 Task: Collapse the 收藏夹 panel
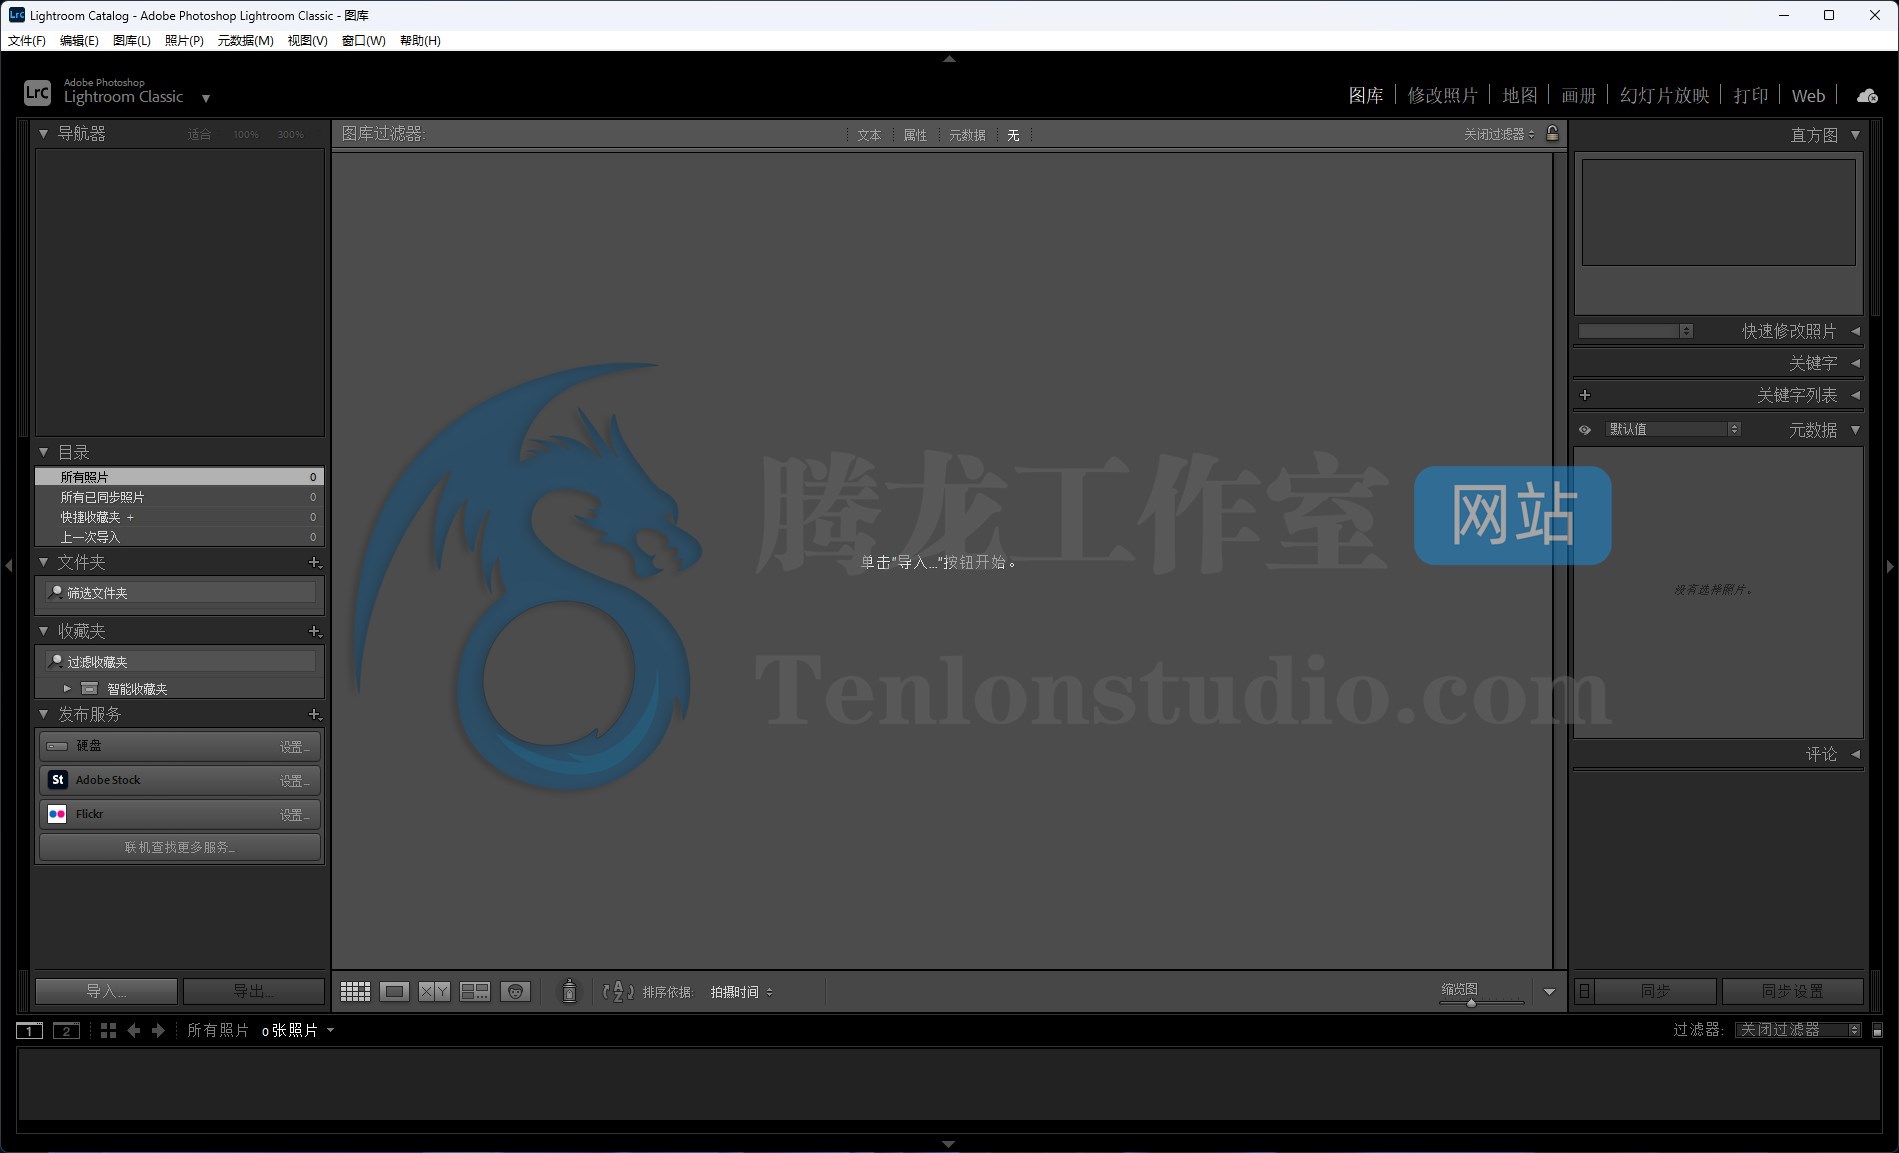[43, 631]
